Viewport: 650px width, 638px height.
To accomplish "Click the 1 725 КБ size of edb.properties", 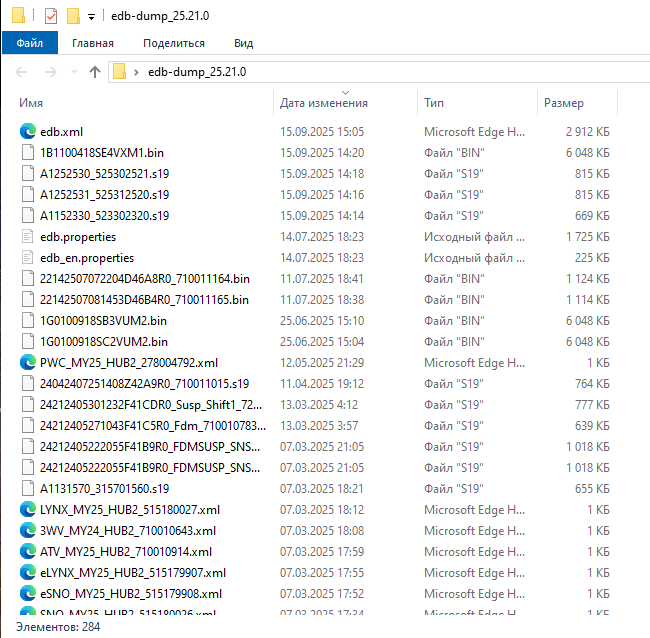I will [587, 237].
